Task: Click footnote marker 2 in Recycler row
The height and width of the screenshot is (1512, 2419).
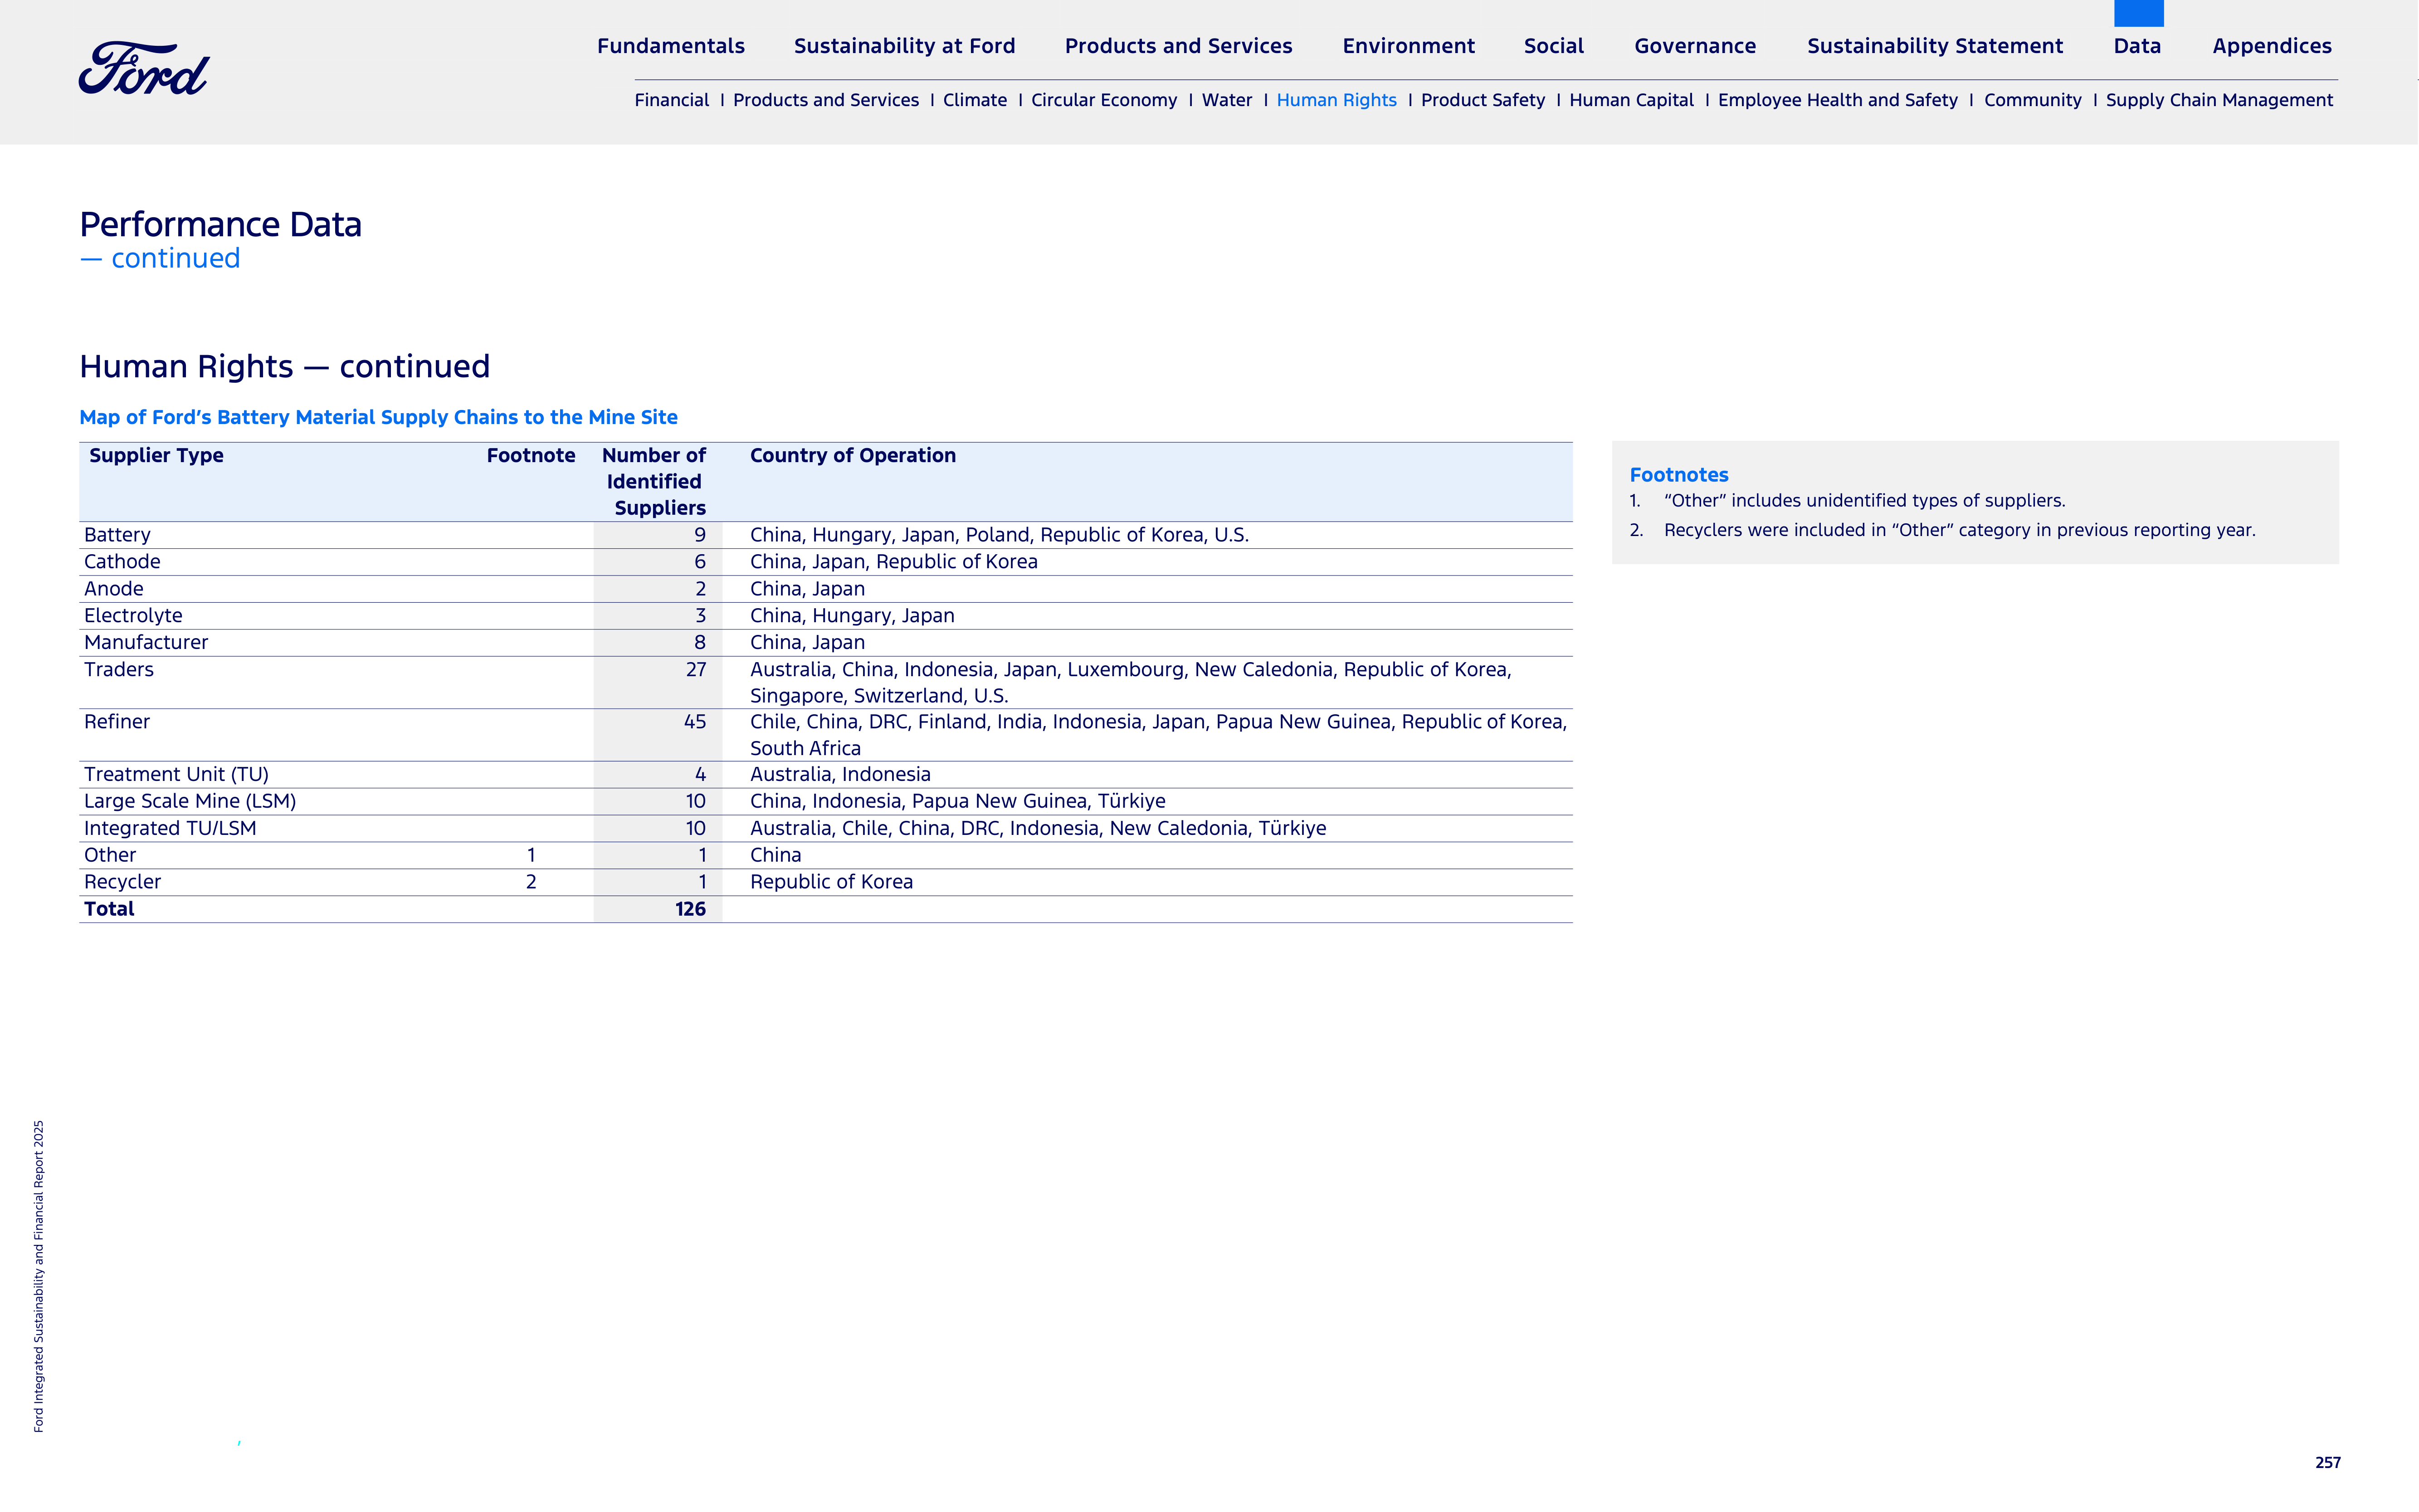Action: pos(531,882)
